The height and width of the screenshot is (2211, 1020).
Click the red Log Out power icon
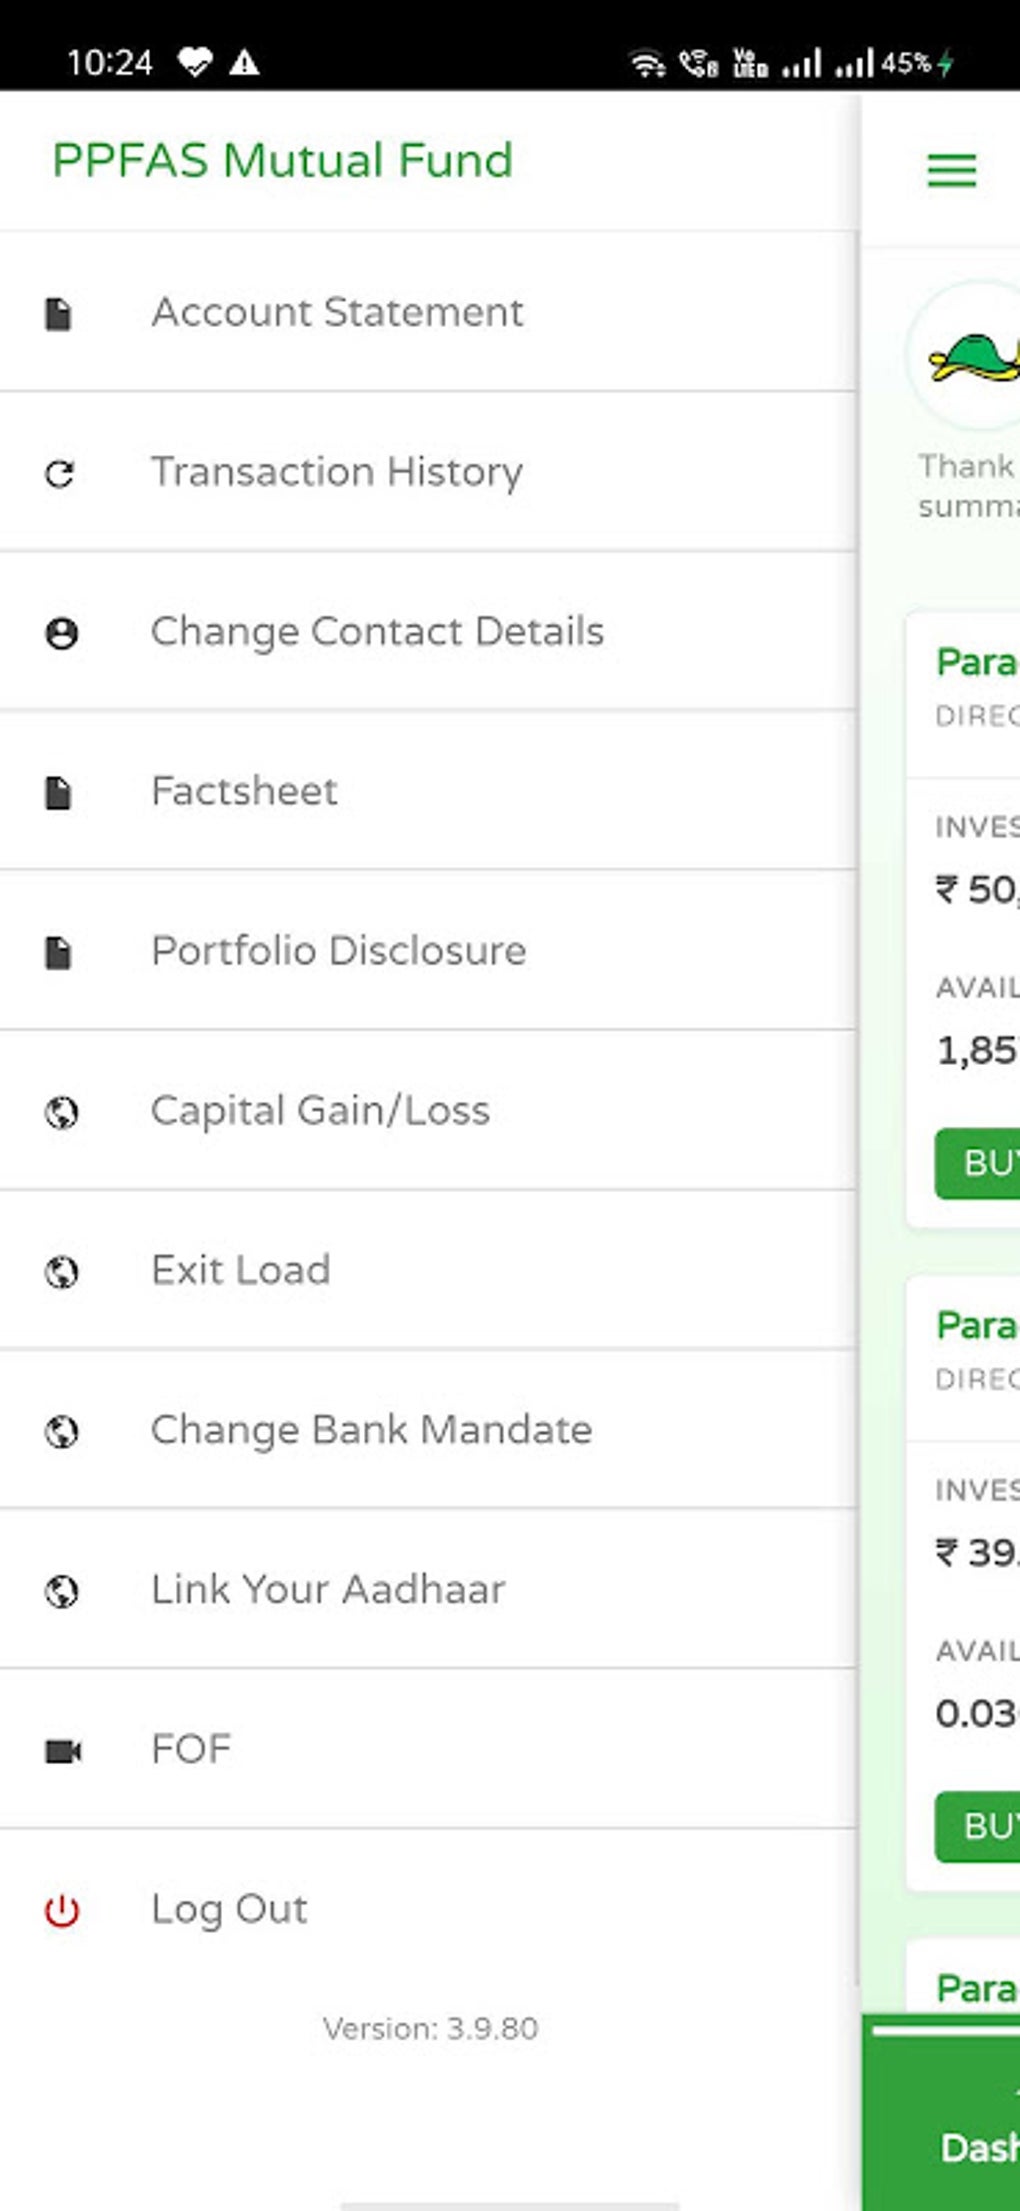pyautogui.click(x=61, y=1910)
